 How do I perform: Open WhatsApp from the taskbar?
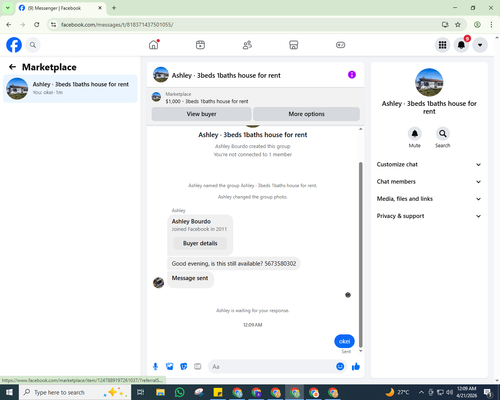179,392
